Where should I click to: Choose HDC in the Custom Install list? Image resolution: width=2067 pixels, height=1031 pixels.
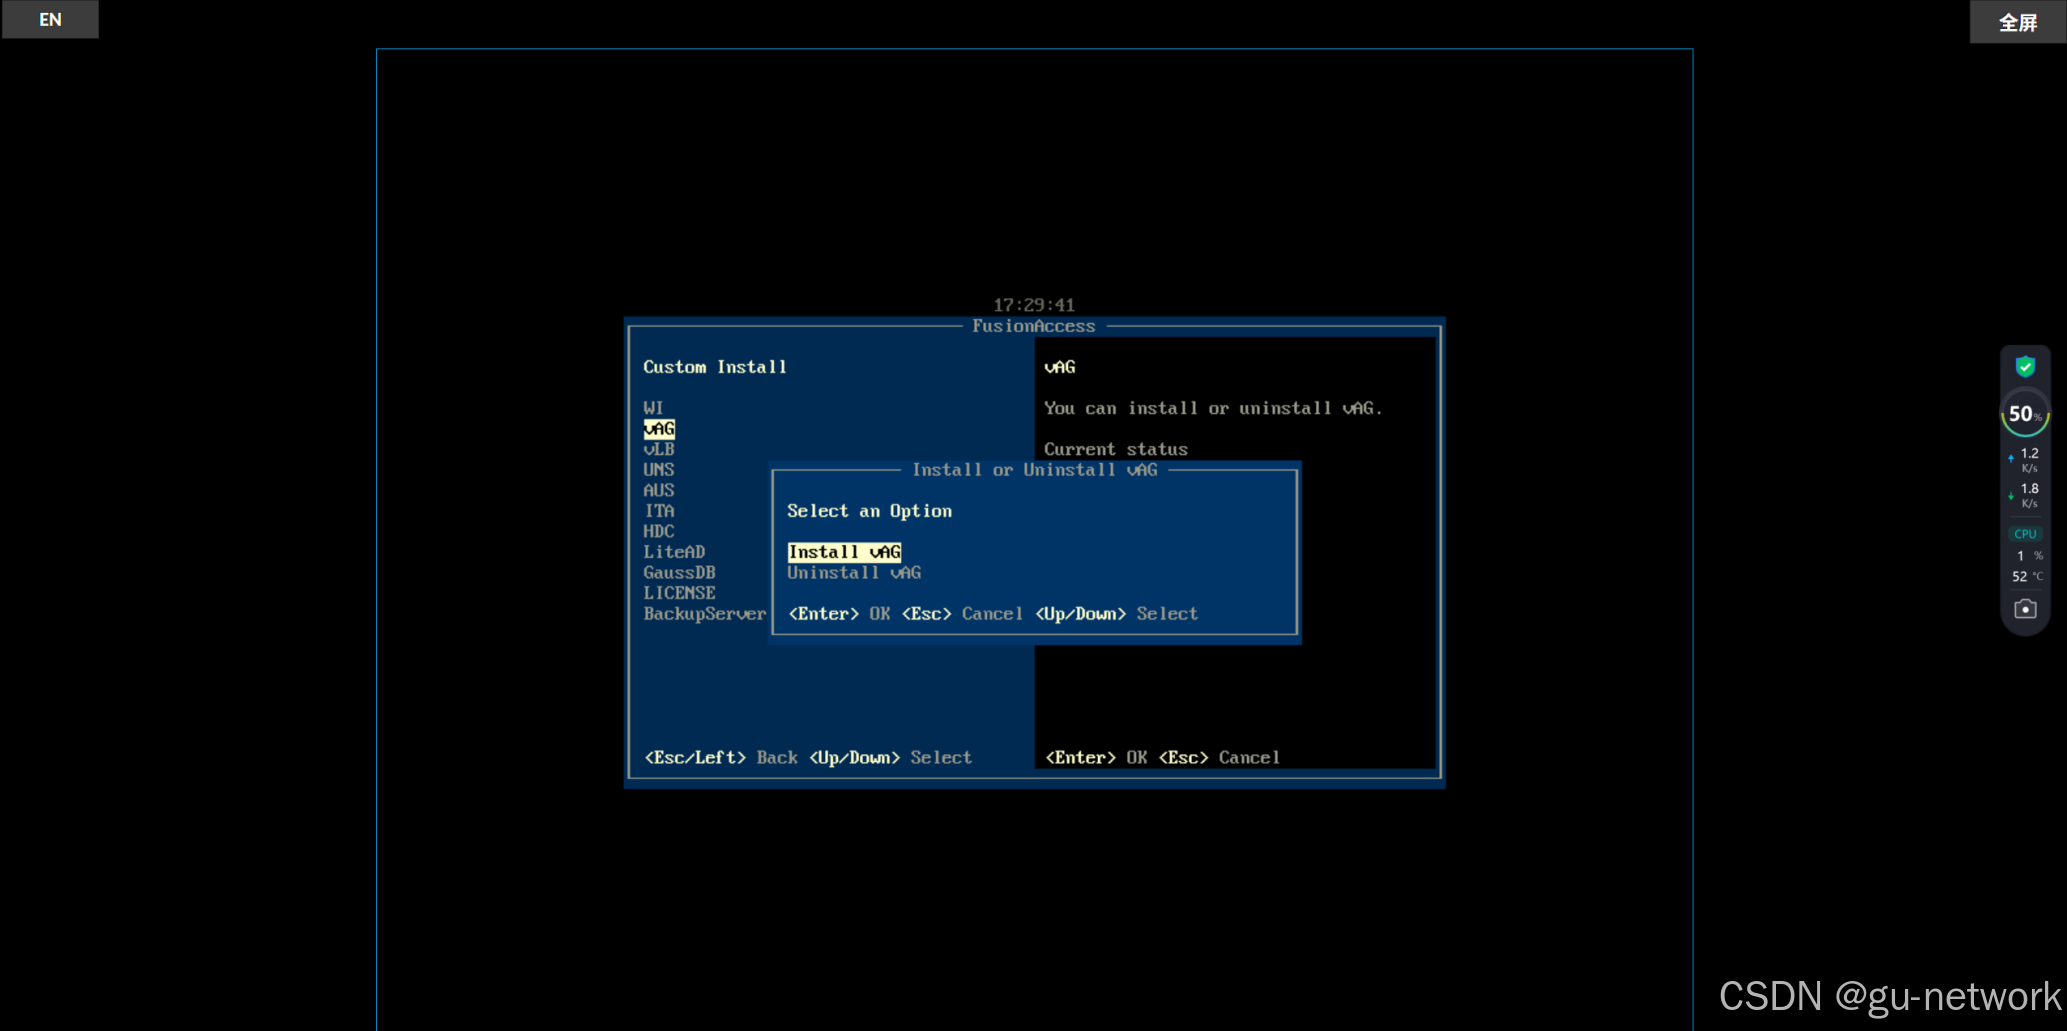(659, 532)
